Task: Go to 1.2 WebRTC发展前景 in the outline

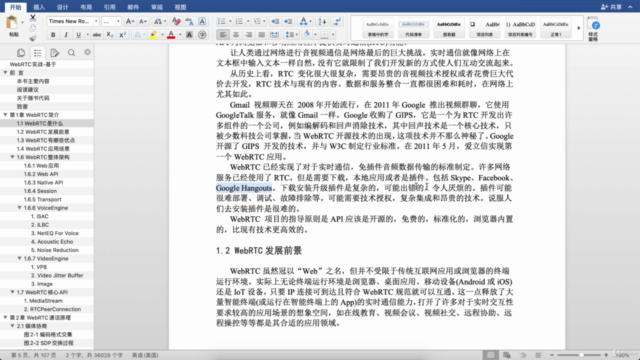Action: pyautogui.click(x=43, y=132)
